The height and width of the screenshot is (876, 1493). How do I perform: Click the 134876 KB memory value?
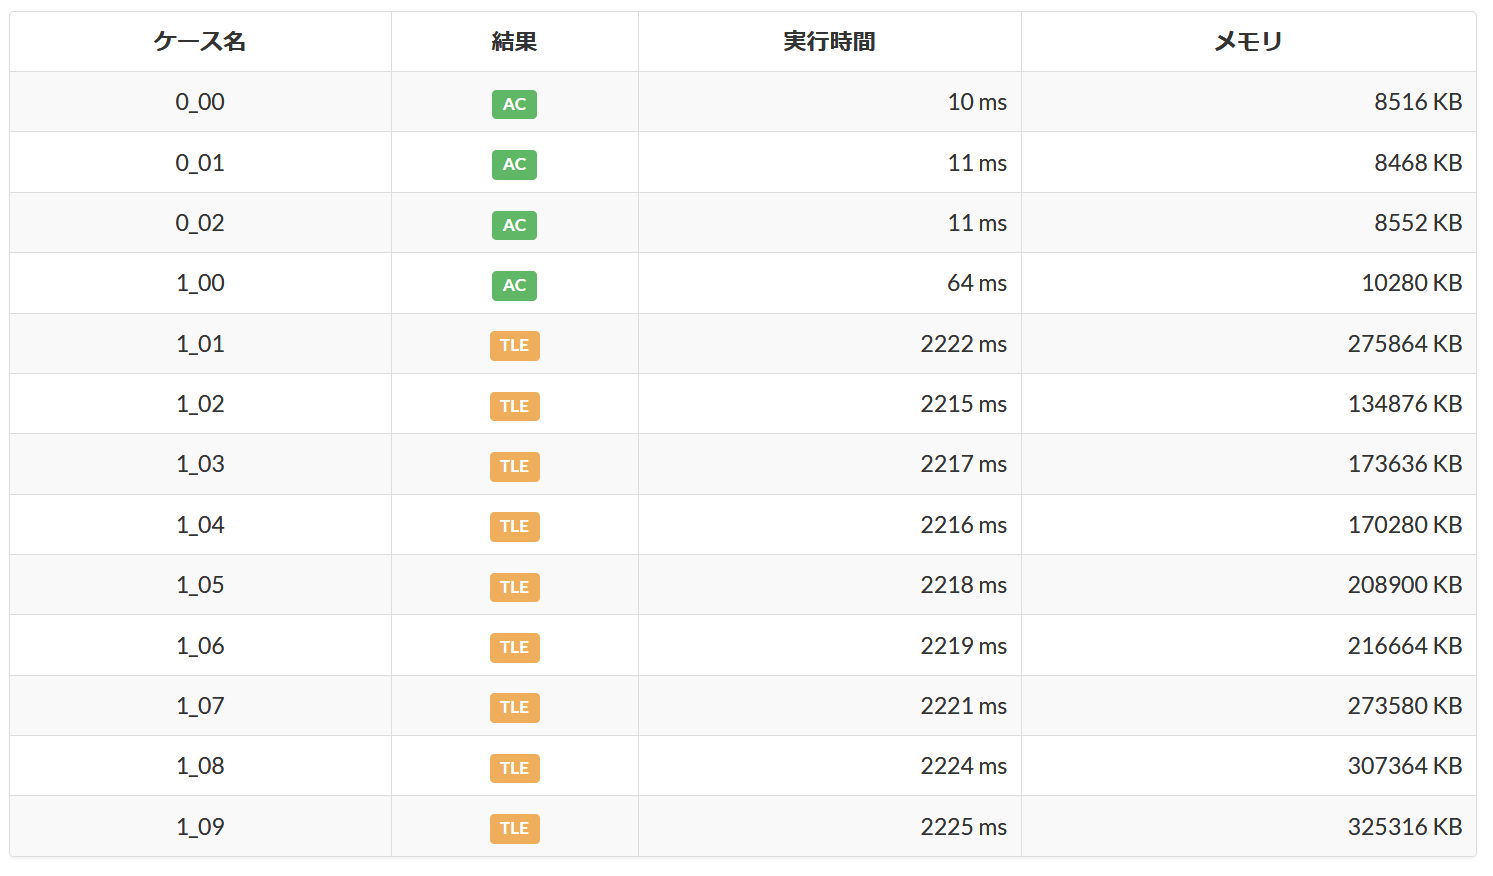[x=1405, y=404]
